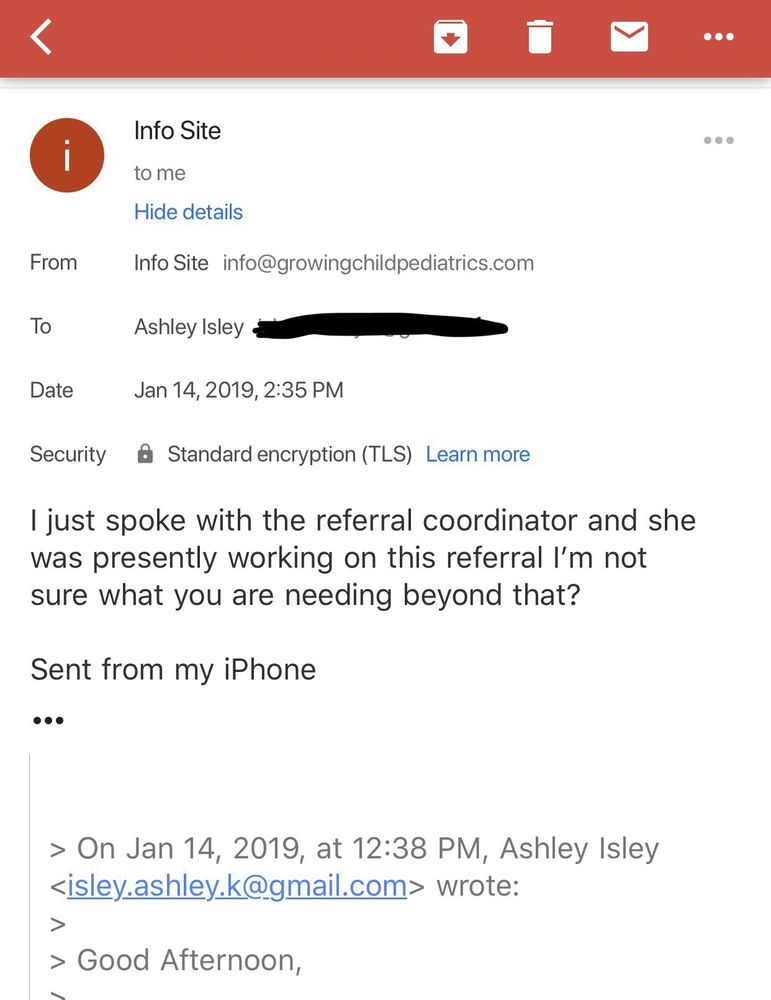Open the Learn more encryption link
Viewport: 771px width, 1000px height.
click(x=477, y=454)
